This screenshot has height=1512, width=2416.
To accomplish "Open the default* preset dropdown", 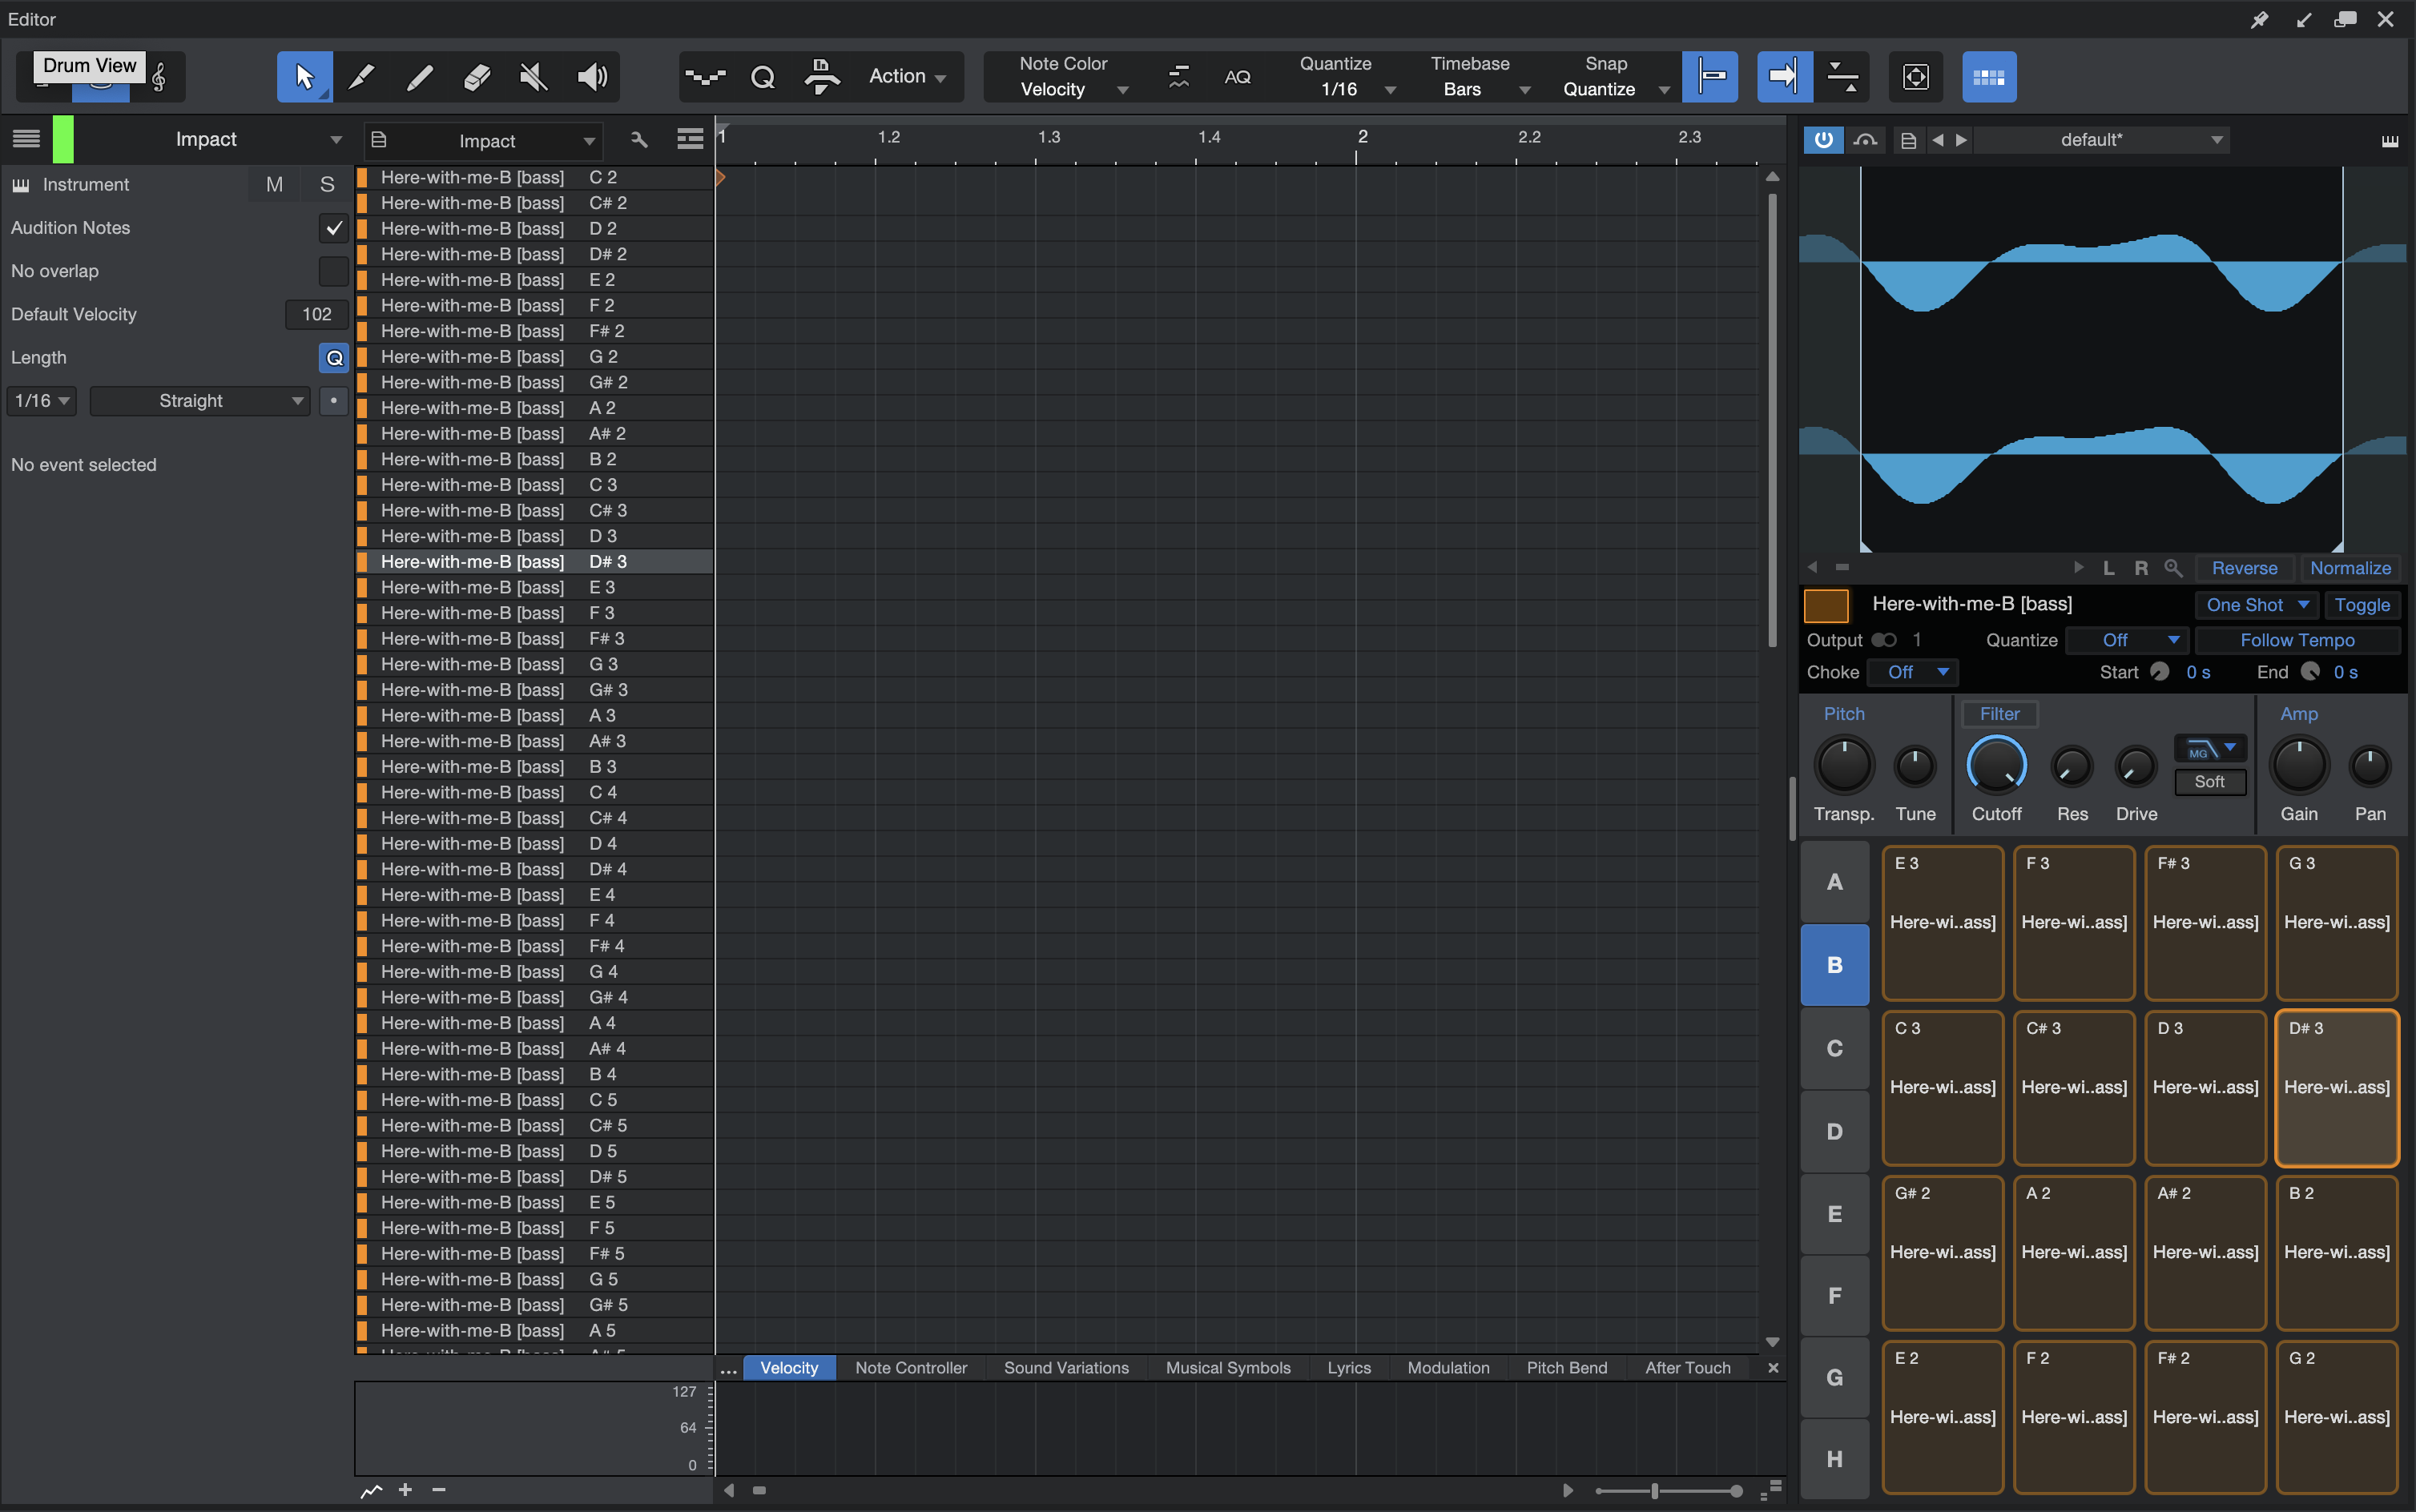I will (2103, 140).
